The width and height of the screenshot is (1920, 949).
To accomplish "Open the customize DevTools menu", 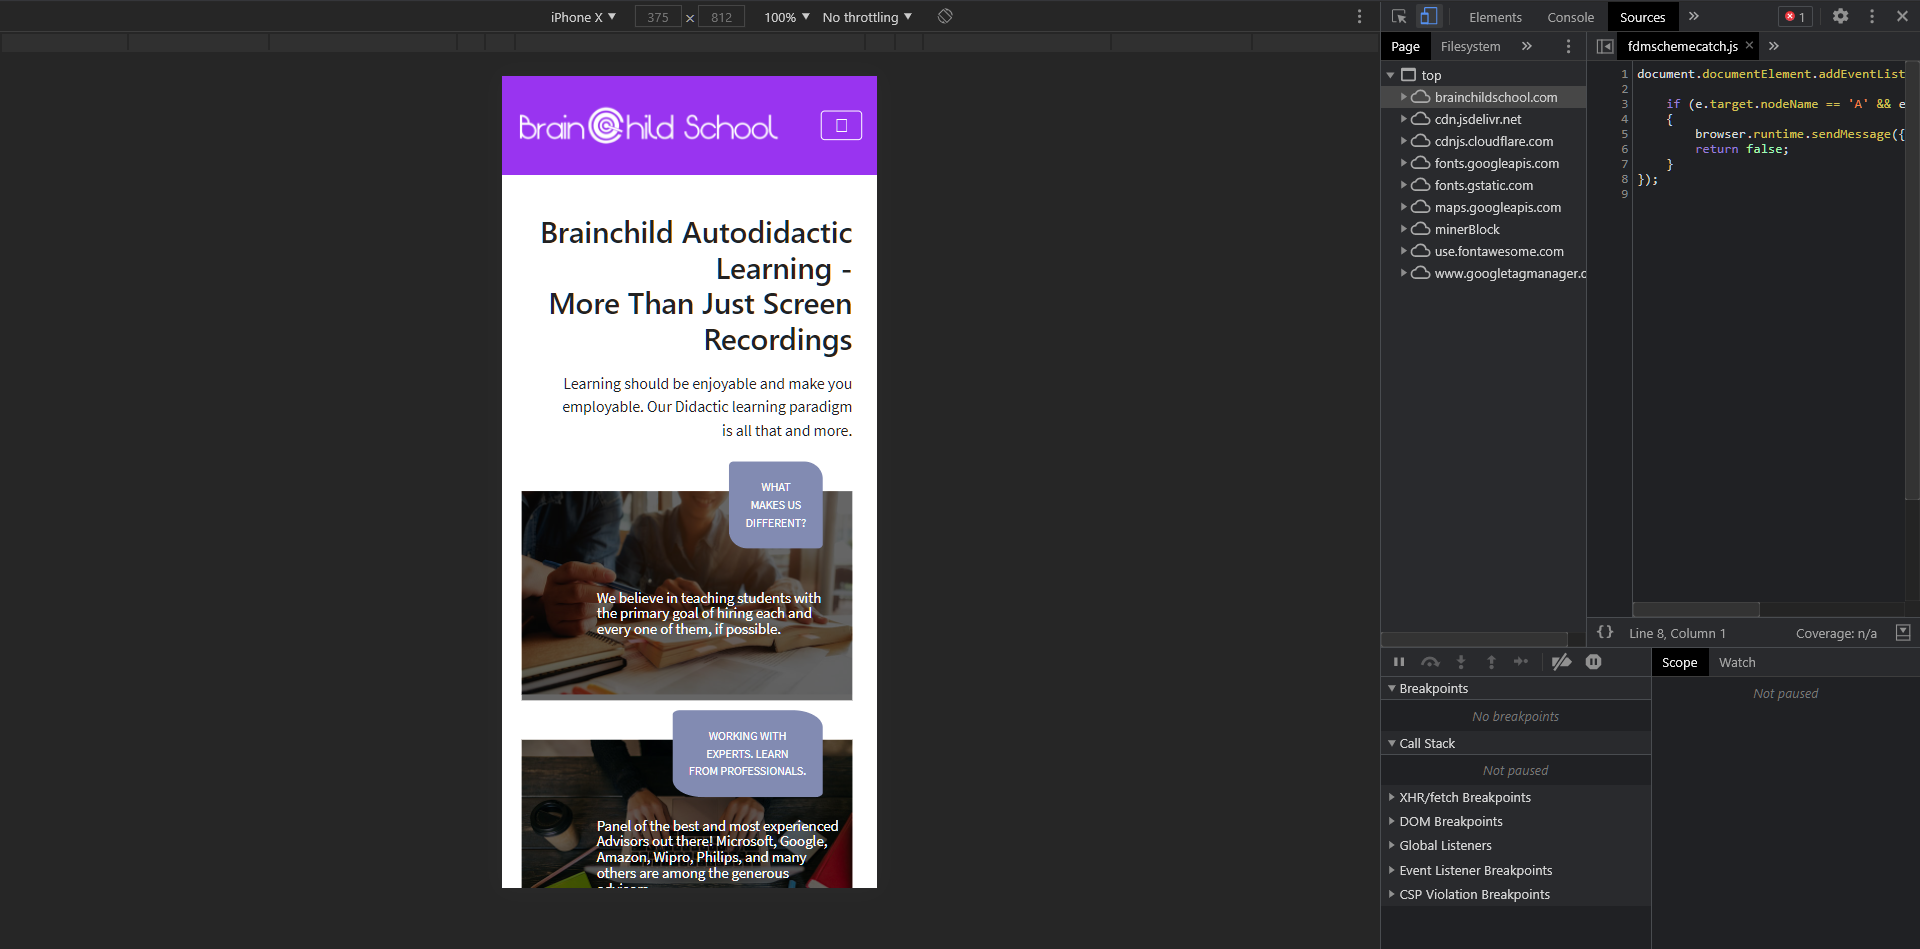I will click(x=1872, y=16).
